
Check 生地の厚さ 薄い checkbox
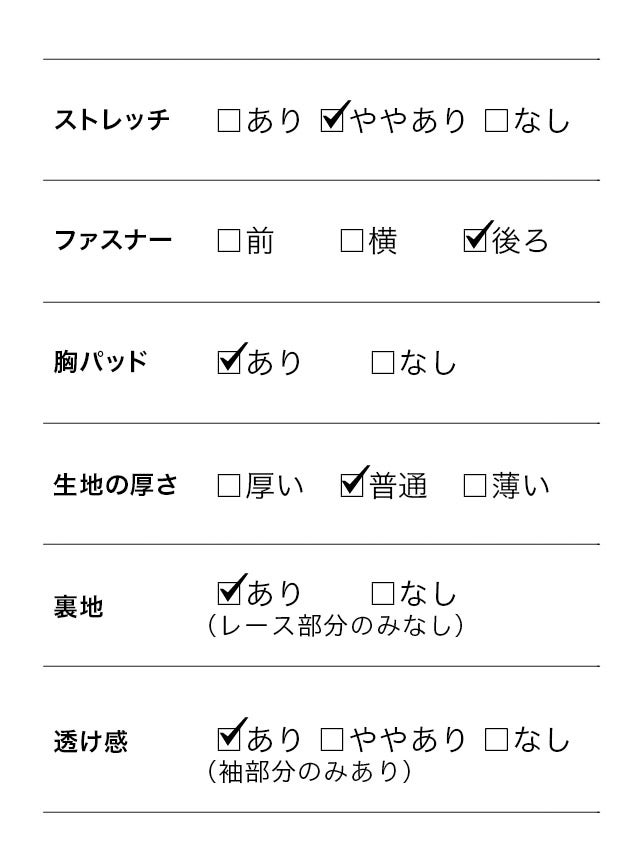475,487
